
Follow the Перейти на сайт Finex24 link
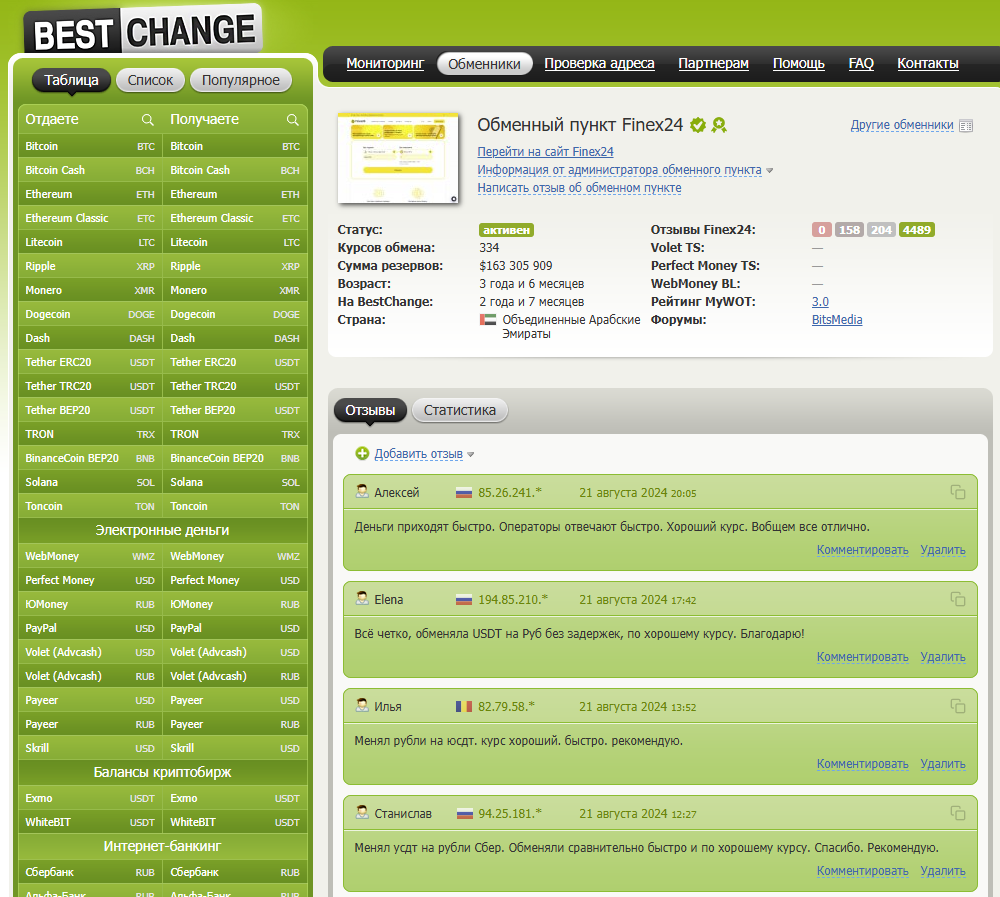pos(545,152)
